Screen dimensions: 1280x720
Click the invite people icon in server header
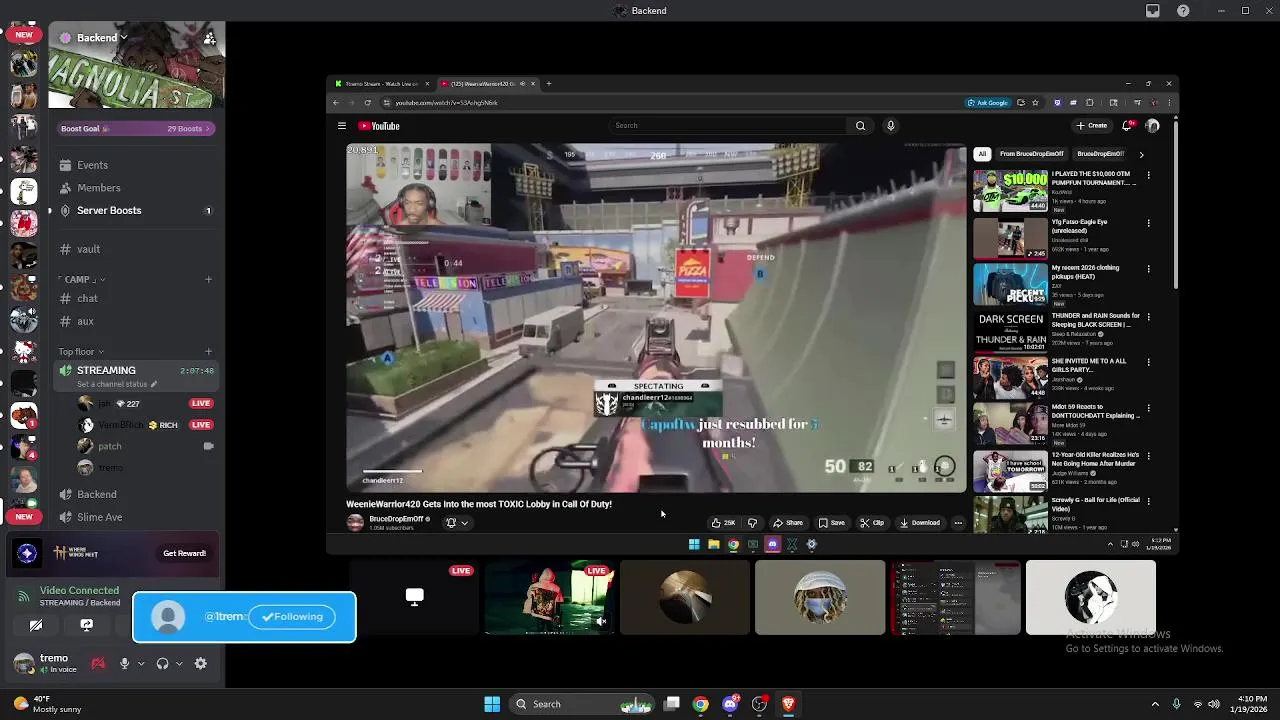point(209,38)
